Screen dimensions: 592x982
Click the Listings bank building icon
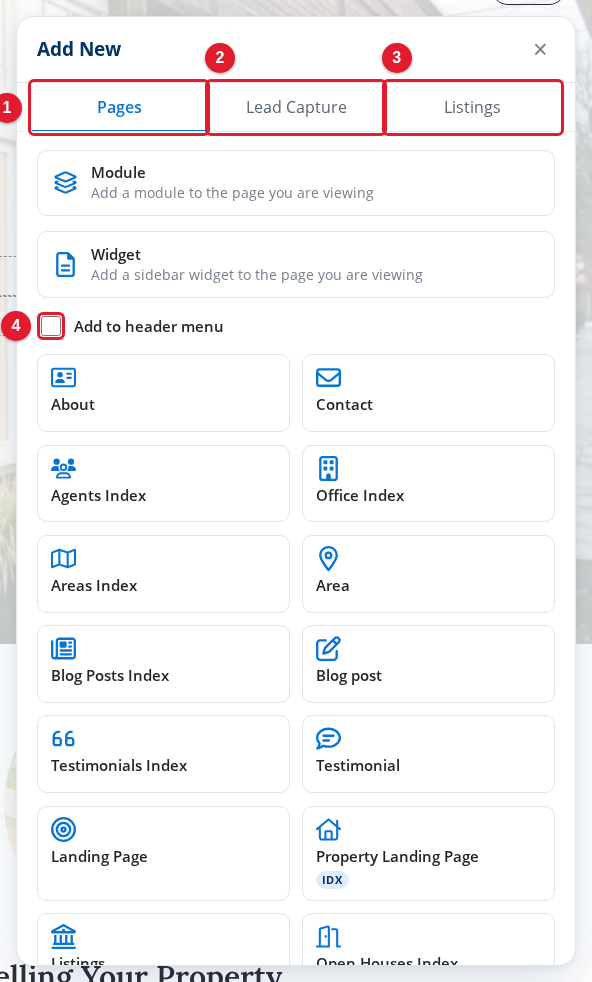tap(63, 936)
